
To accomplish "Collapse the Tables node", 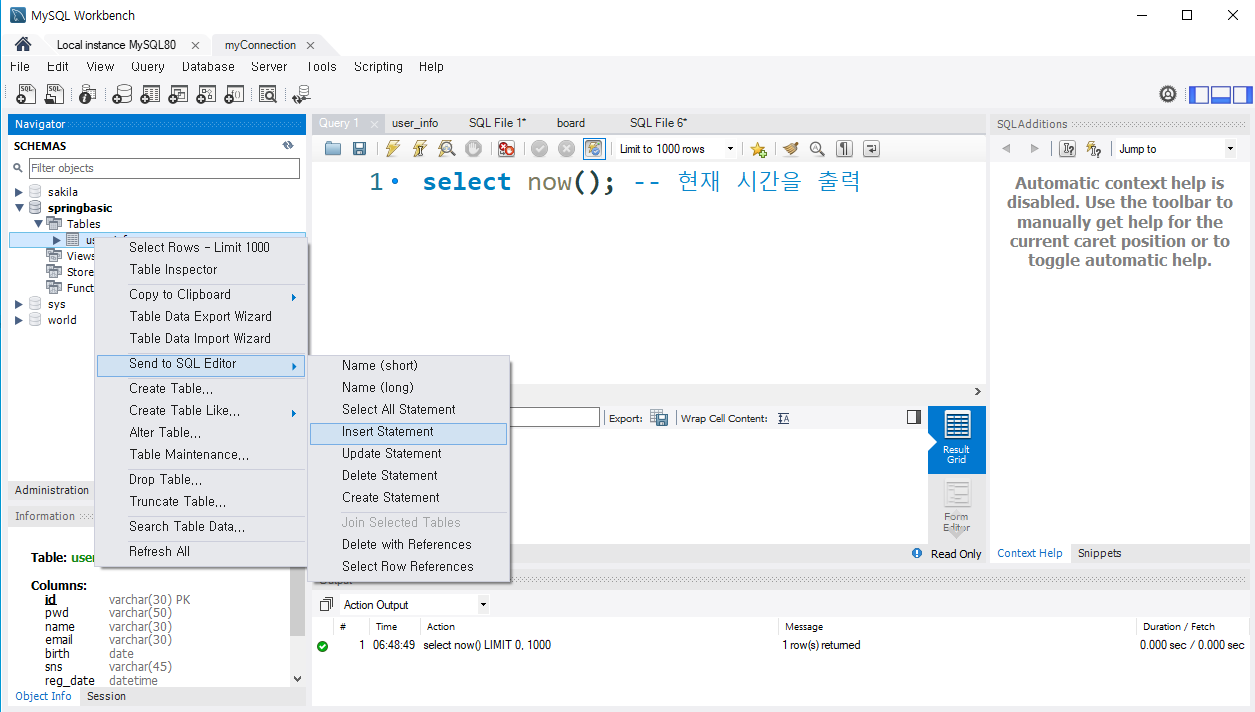I will 38,224.
